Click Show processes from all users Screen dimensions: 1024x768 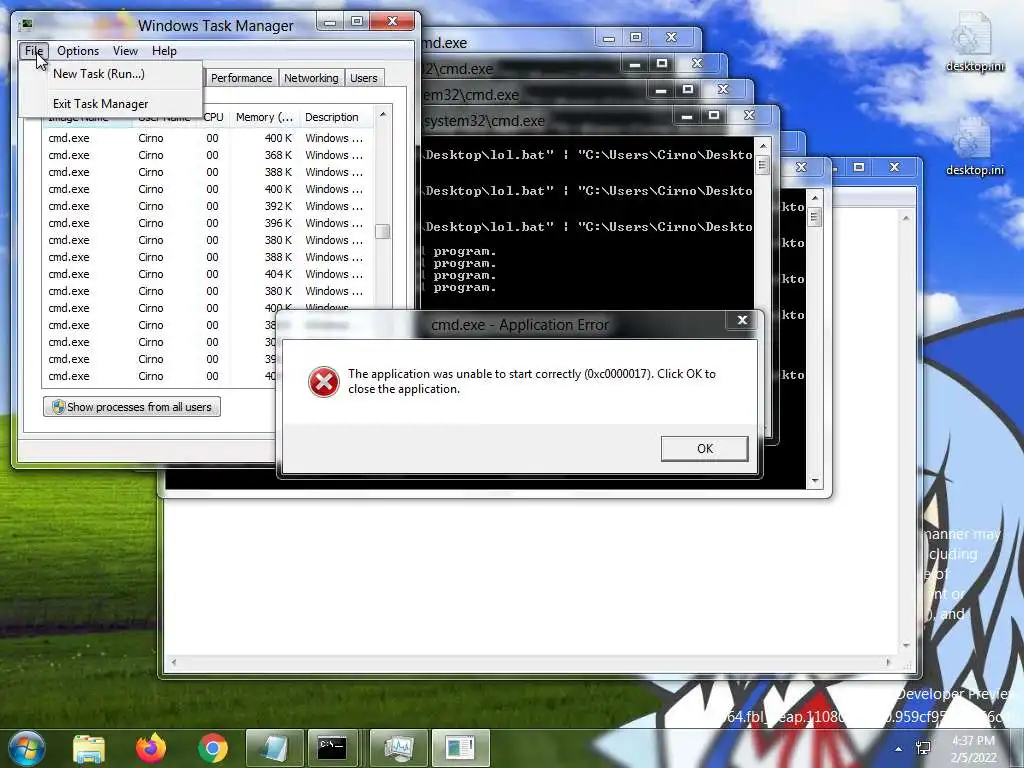132,407
